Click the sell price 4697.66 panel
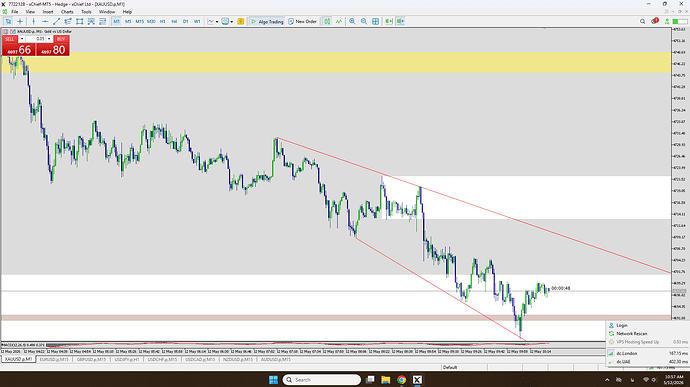Screen dimensions: 690x387 (x=18, y=50)
